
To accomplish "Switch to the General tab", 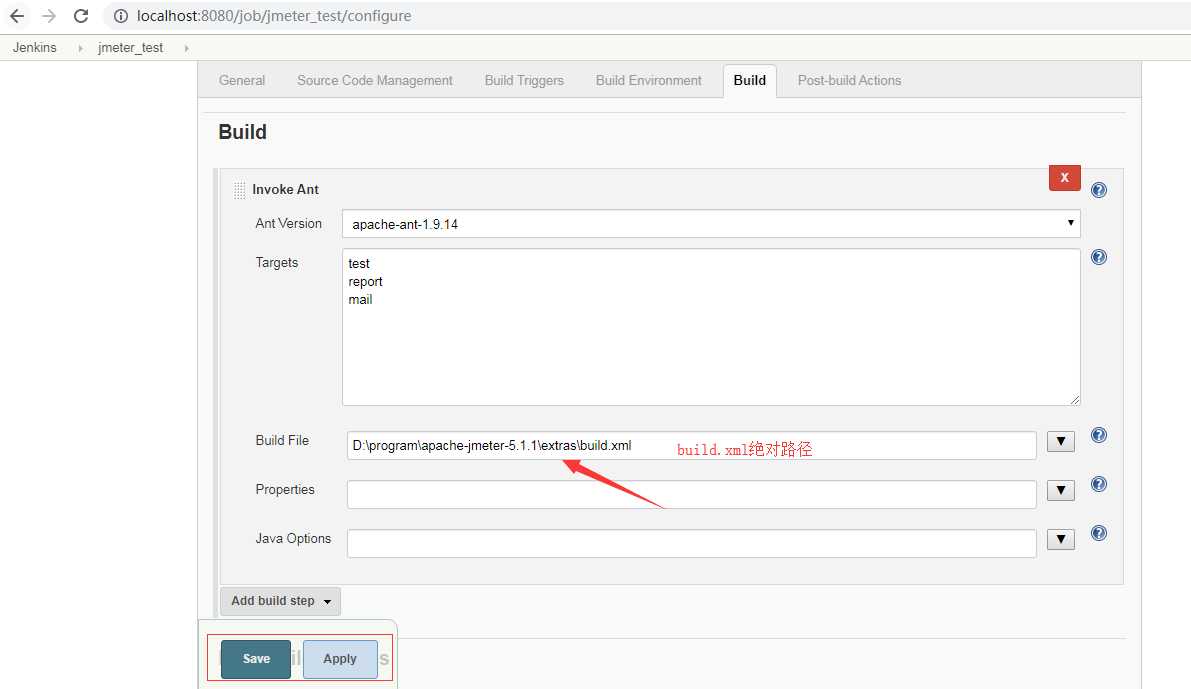I will point(242,81).
